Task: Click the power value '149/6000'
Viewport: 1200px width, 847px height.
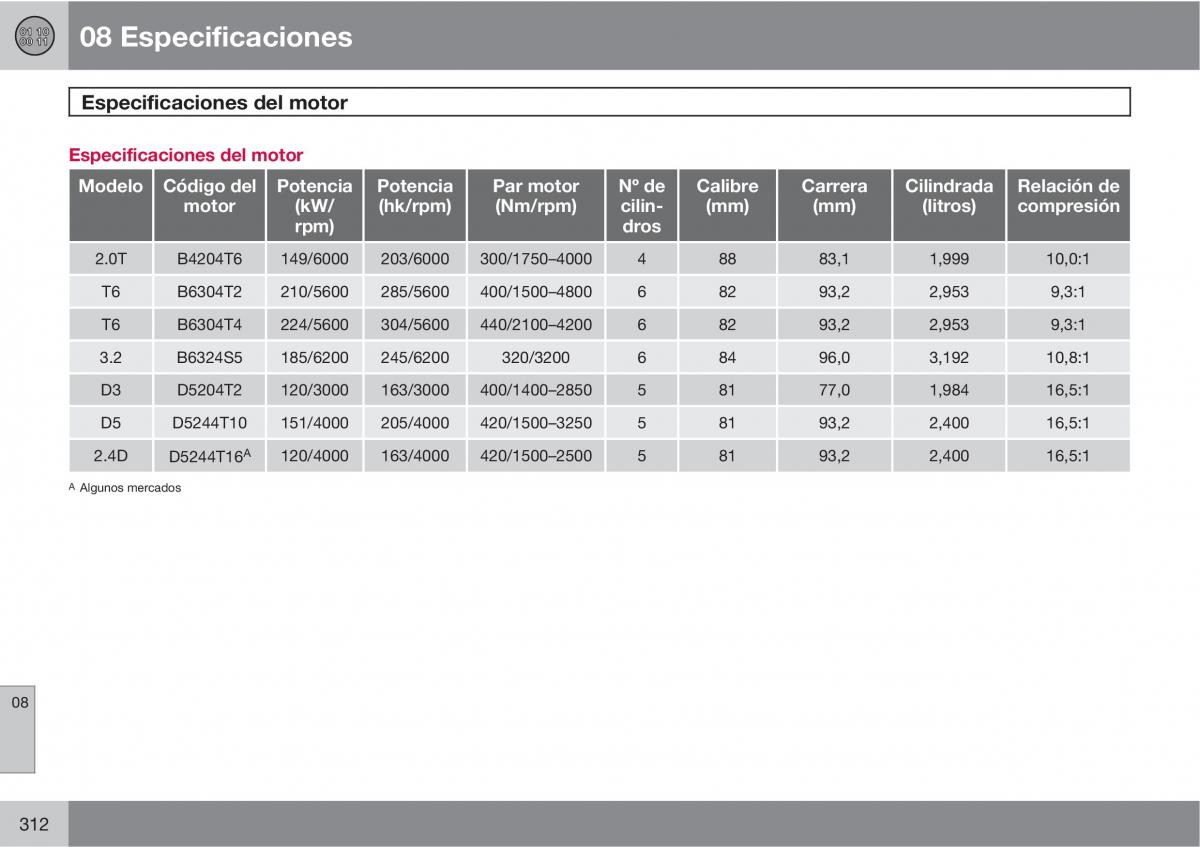Action: (x=314, y=259)
